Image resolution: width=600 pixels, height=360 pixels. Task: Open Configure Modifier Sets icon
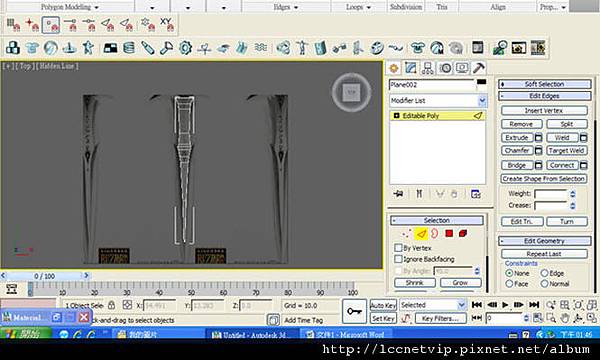click(476, 194)
